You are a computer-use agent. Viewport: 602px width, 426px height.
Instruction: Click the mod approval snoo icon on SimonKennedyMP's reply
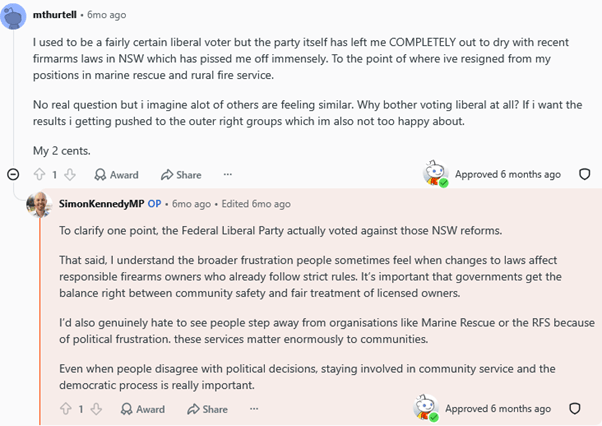click(426, 408)
